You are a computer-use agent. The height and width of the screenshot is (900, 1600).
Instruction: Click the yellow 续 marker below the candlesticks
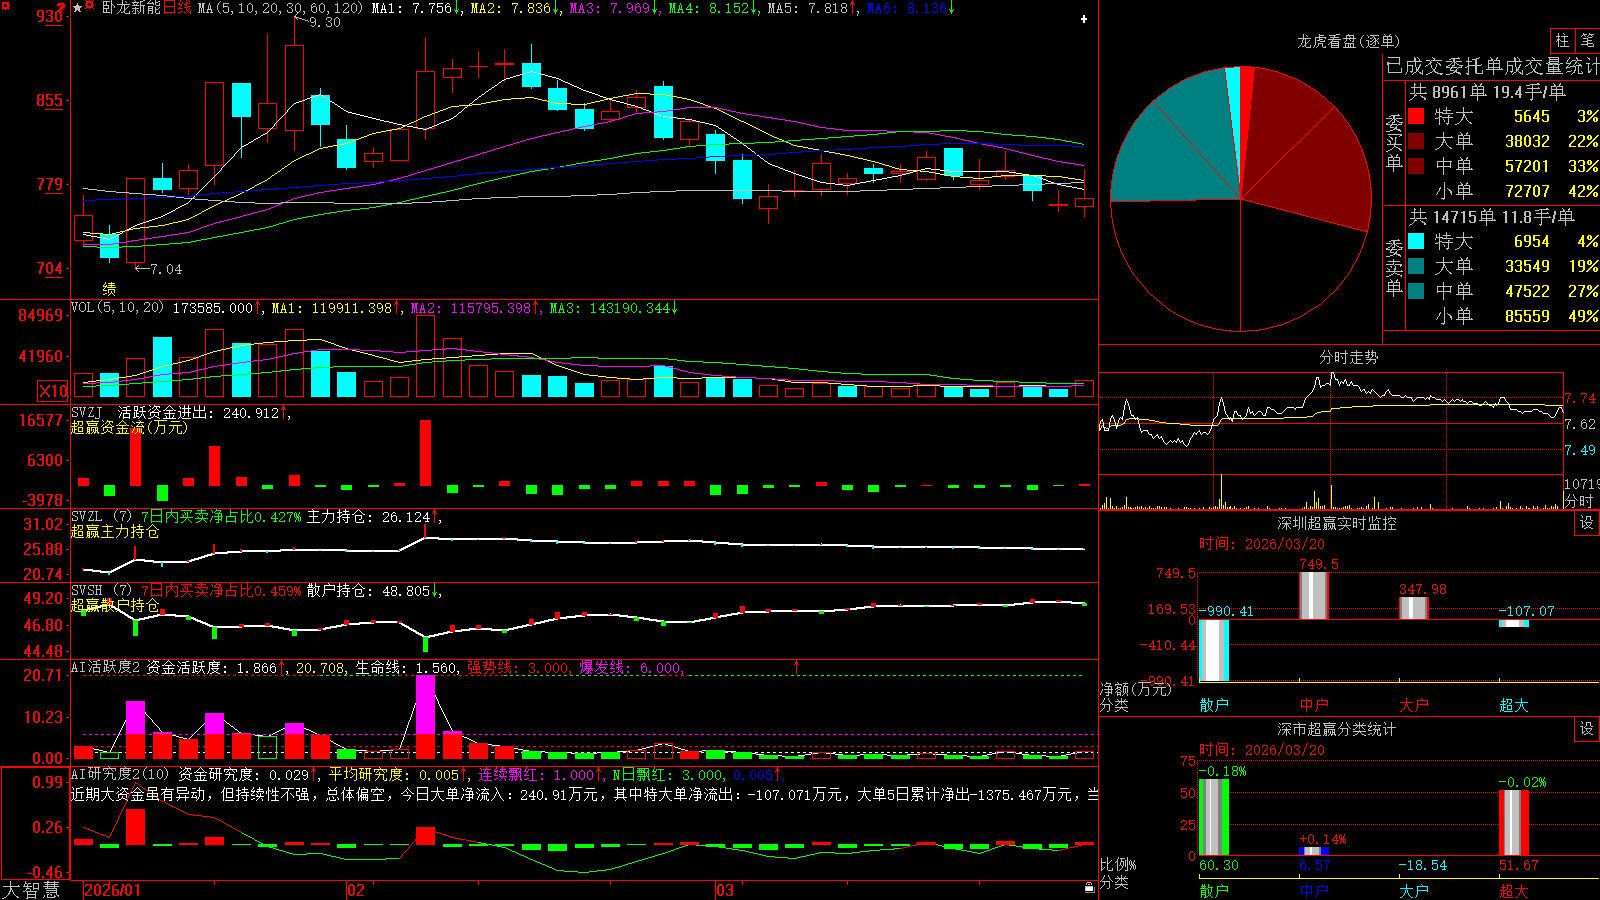coord(109,289)
